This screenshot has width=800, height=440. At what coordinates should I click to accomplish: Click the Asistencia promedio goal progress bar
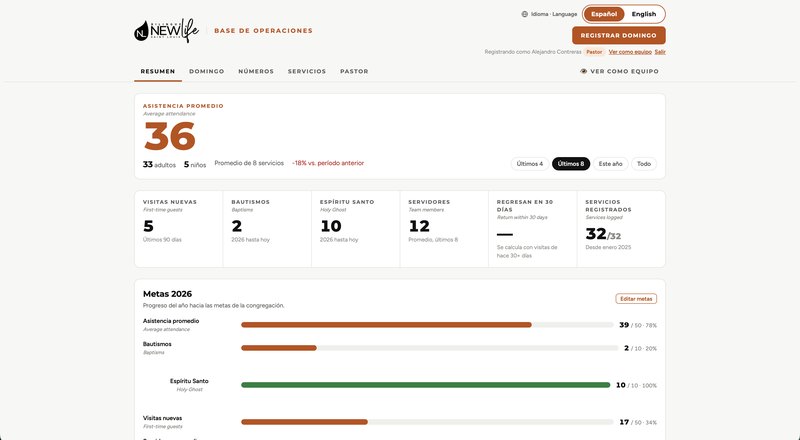pyautogui.click(x=427, y=325)
